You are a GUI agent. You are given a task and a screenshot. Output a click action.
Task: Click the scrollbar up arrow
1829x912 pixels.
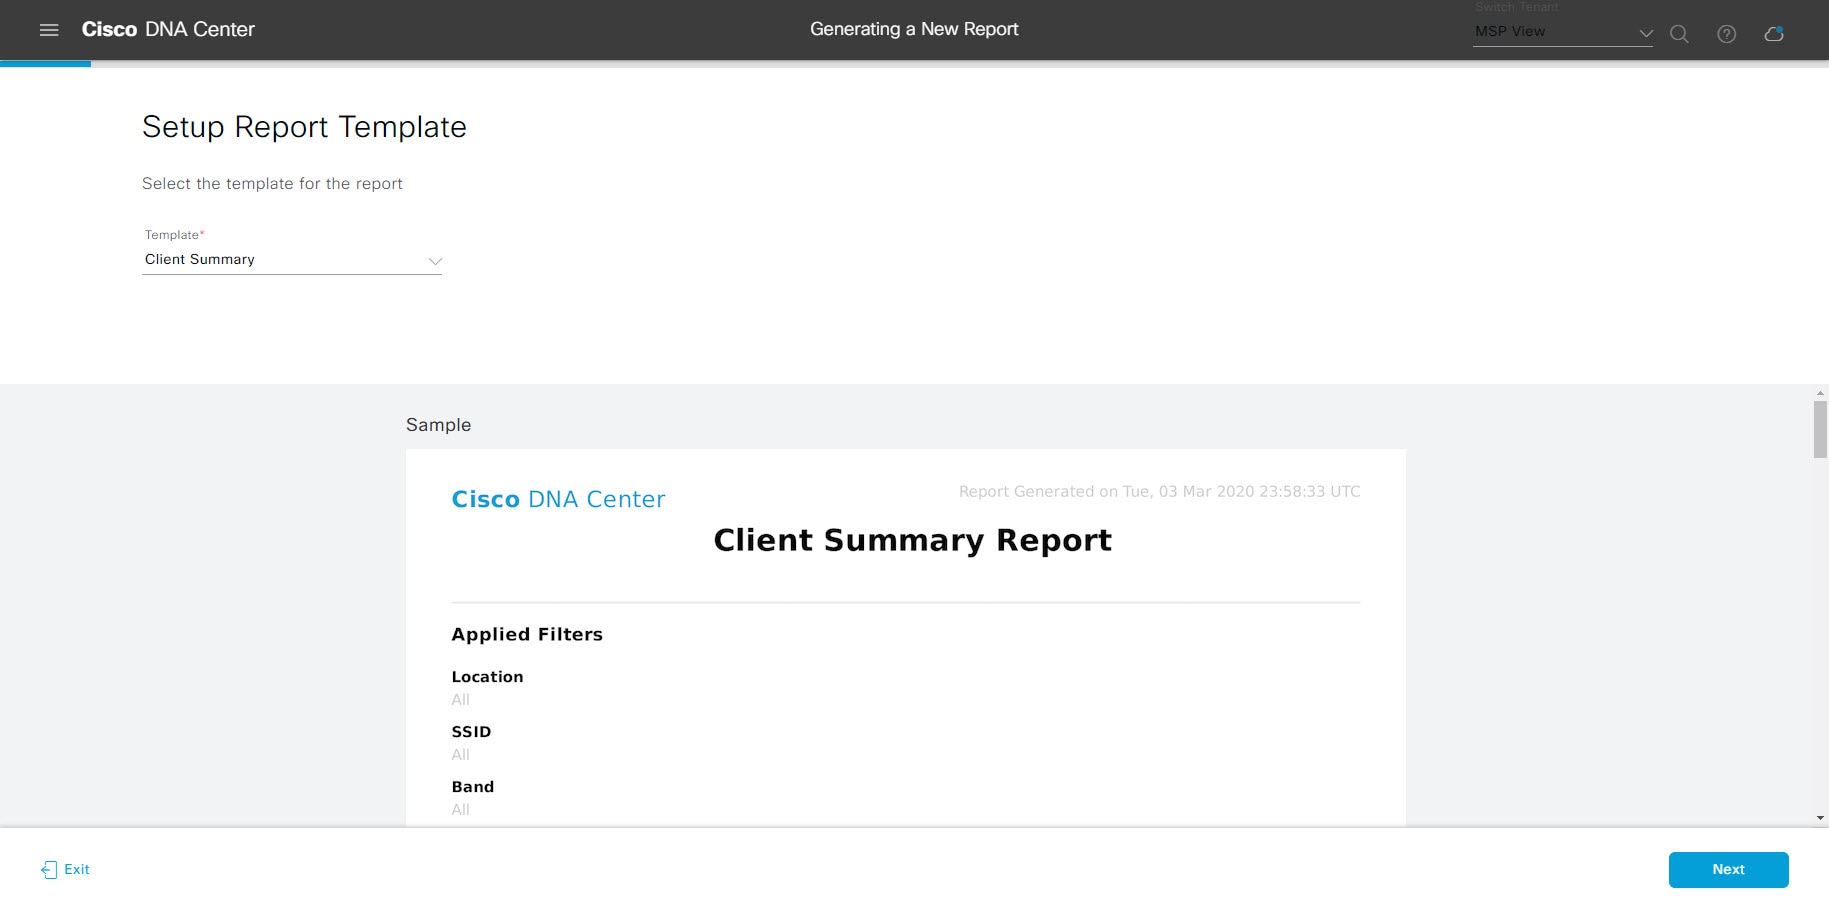pyautogui.click(x=1820, y=394)
